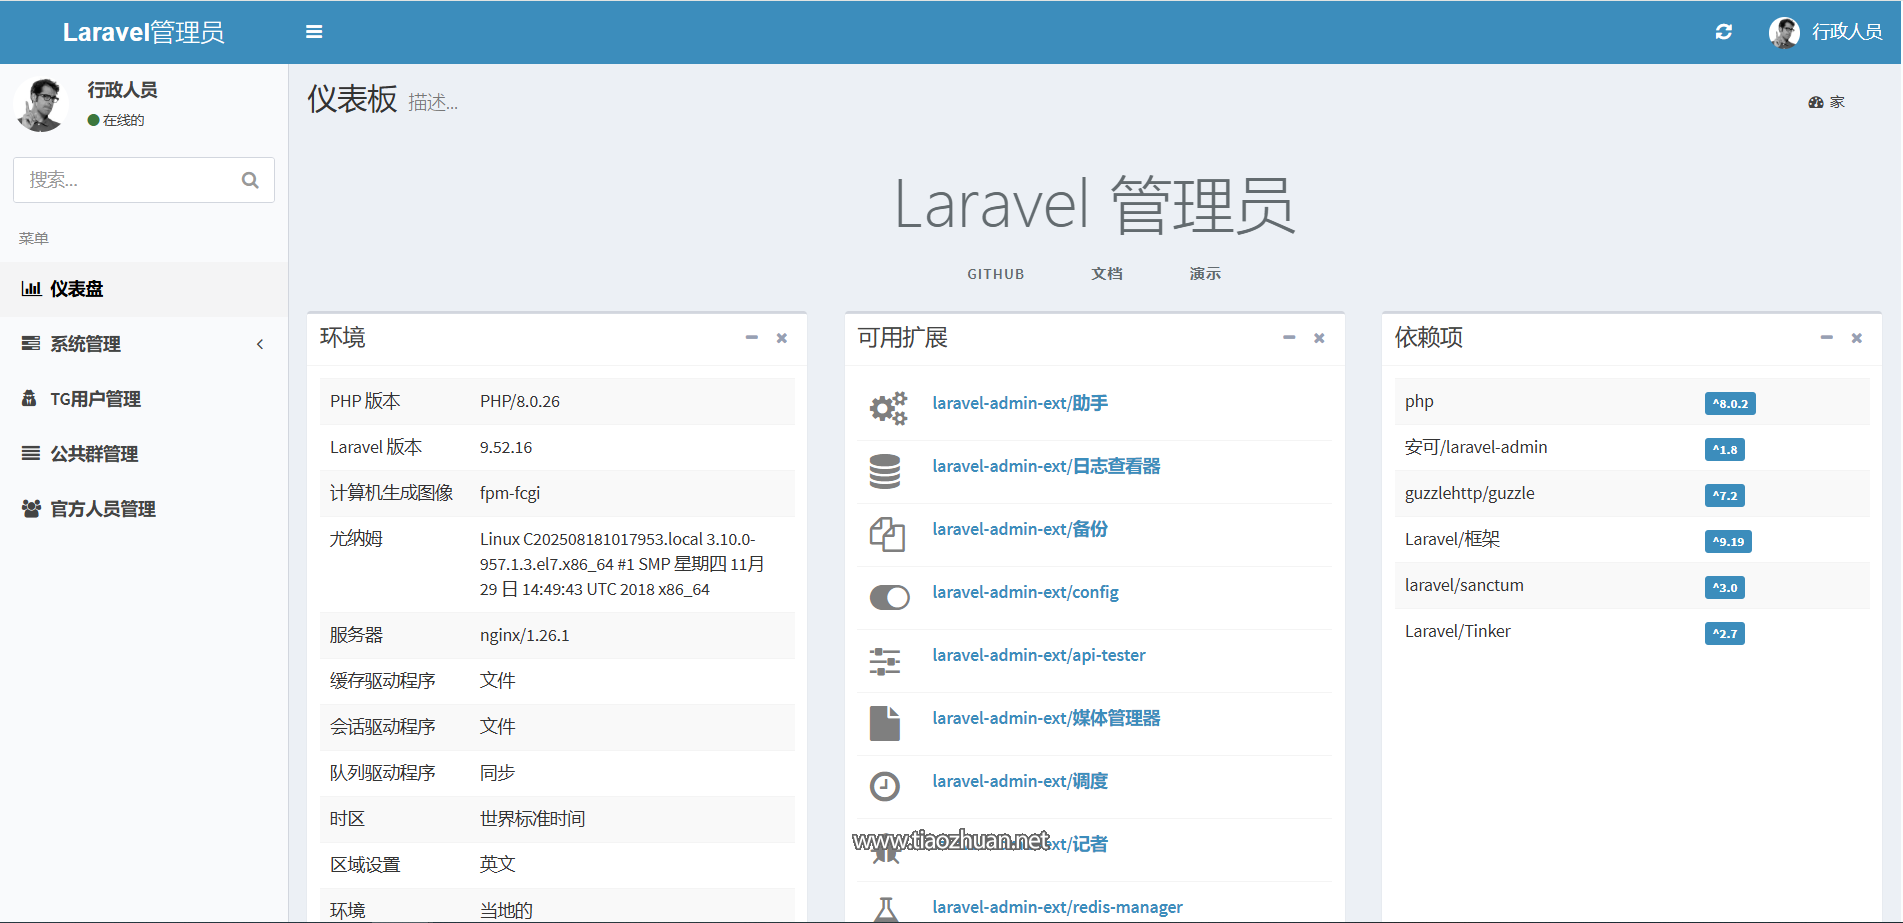The image size is (1903, 923).
Task: Collapse the 可用扩展 panel
Action: pos(1289,338)
